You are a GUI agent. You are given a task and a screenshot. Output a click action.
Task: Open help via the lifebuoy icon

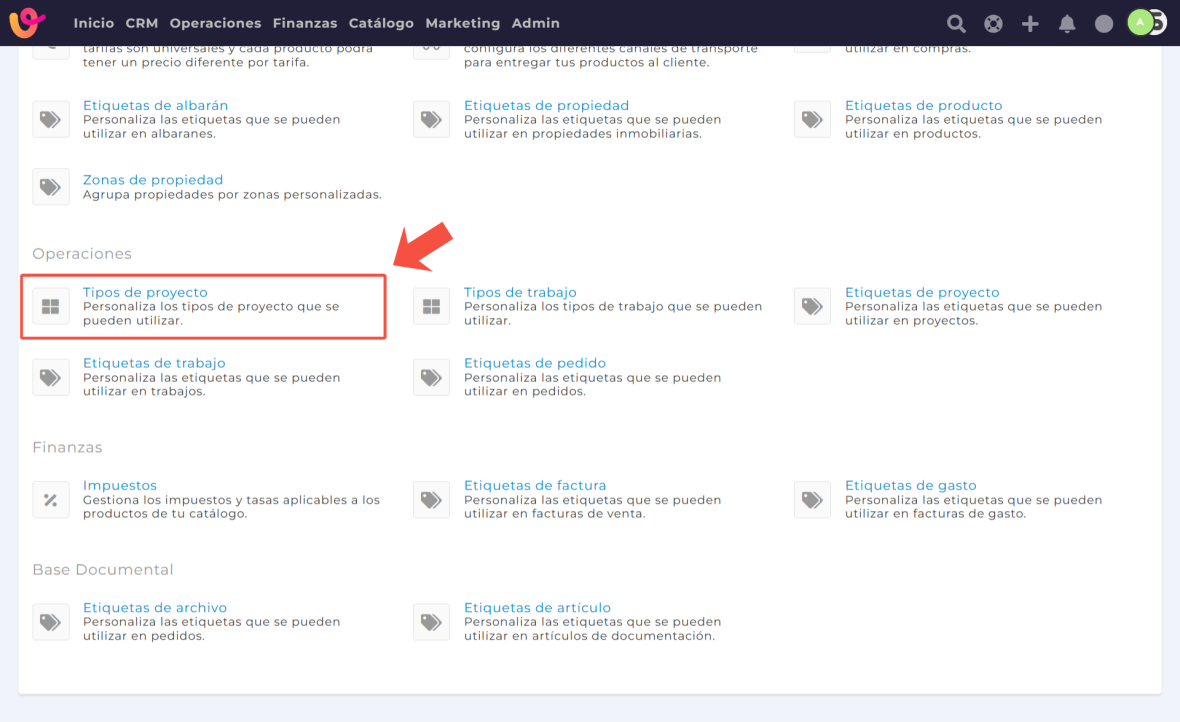[993, 23]
